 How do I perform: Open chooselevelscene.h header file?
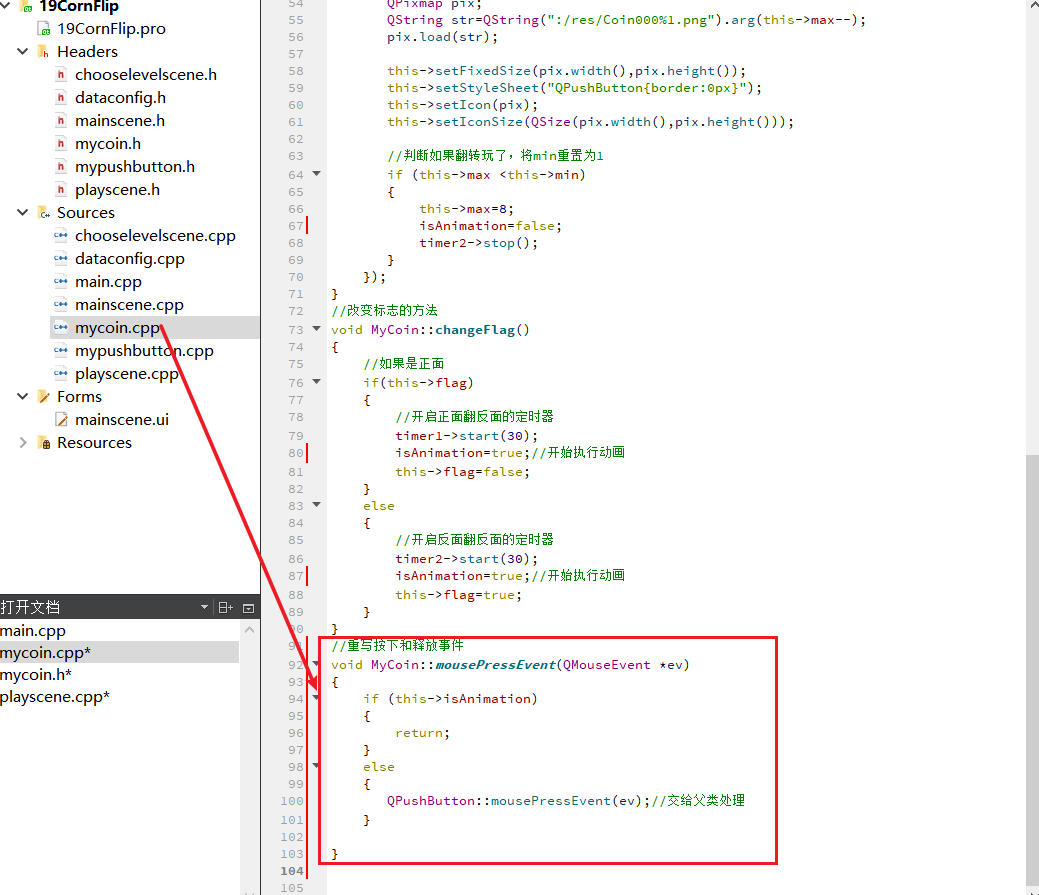(x=146, y=74)
